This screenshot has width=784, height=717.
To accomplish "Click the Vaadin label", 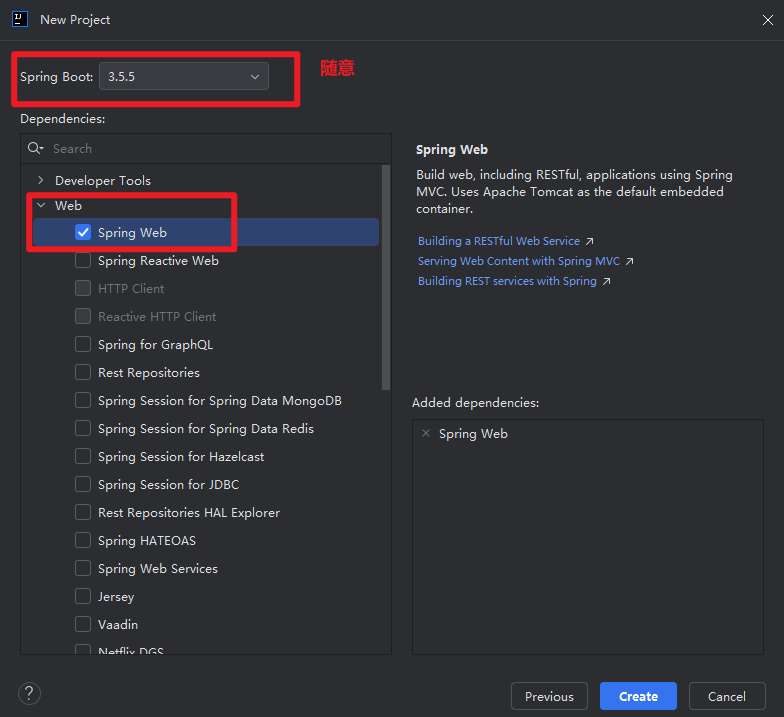I will point(118,624).
